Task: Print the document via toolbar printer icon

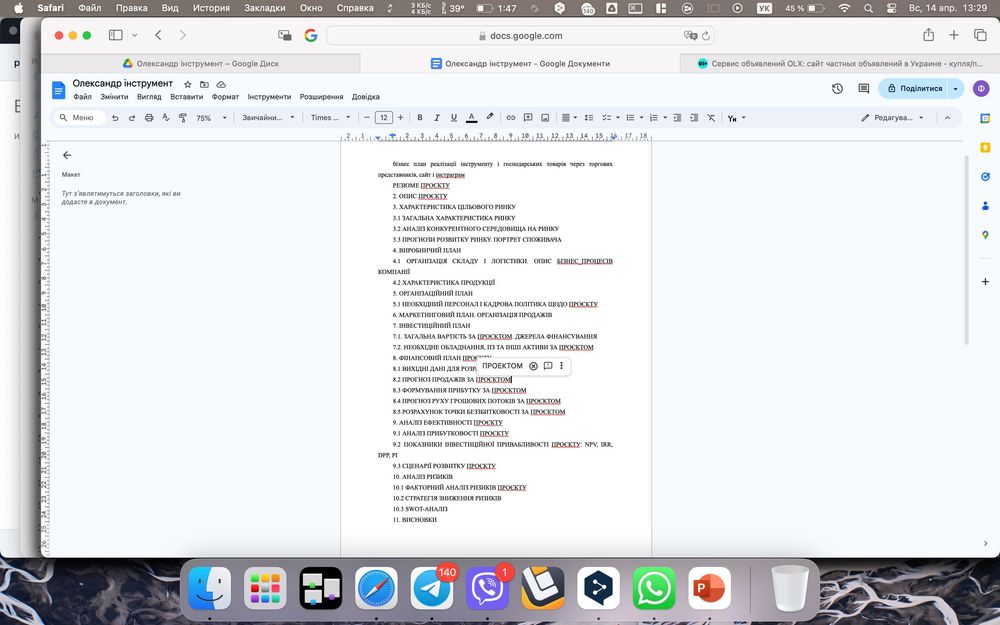Action: [149, 118]
